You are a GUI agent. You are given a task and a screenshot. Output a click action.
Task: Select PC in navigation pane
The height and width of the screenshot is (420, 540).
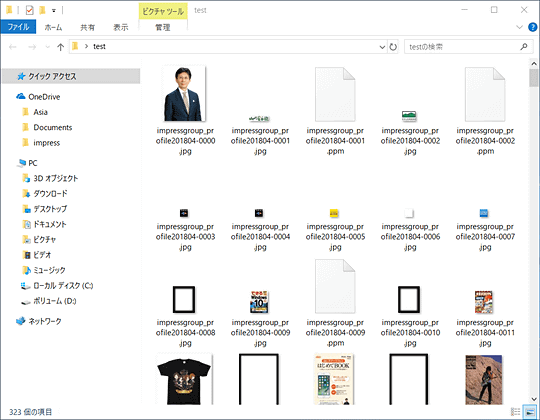[x=32, y=163]
